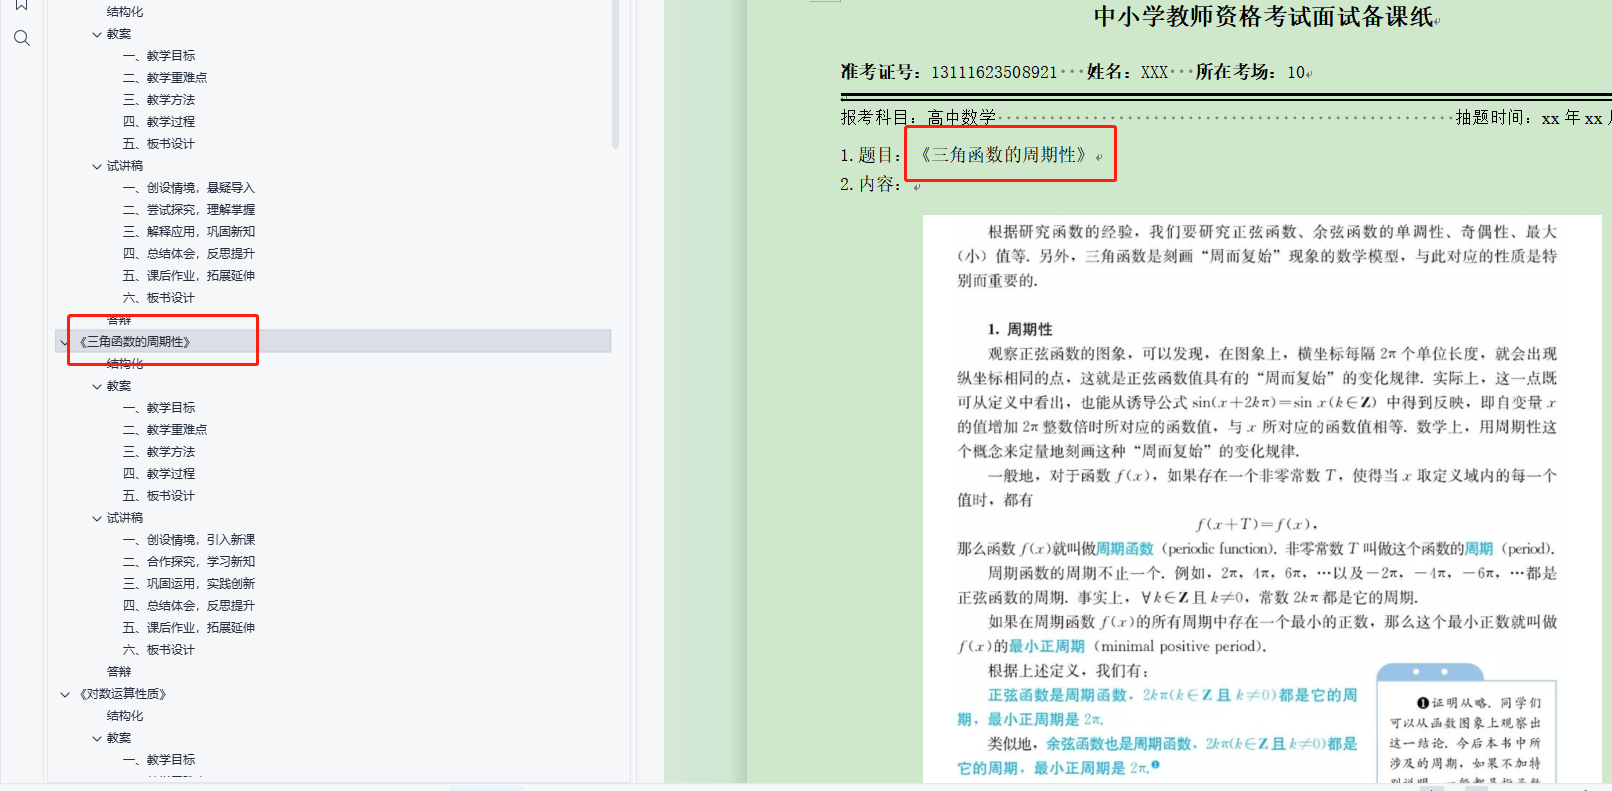The image size is (1612, 791).
Task: Click the 《三角函数的周期性》 title text in document
Action: pos(1003,155)
